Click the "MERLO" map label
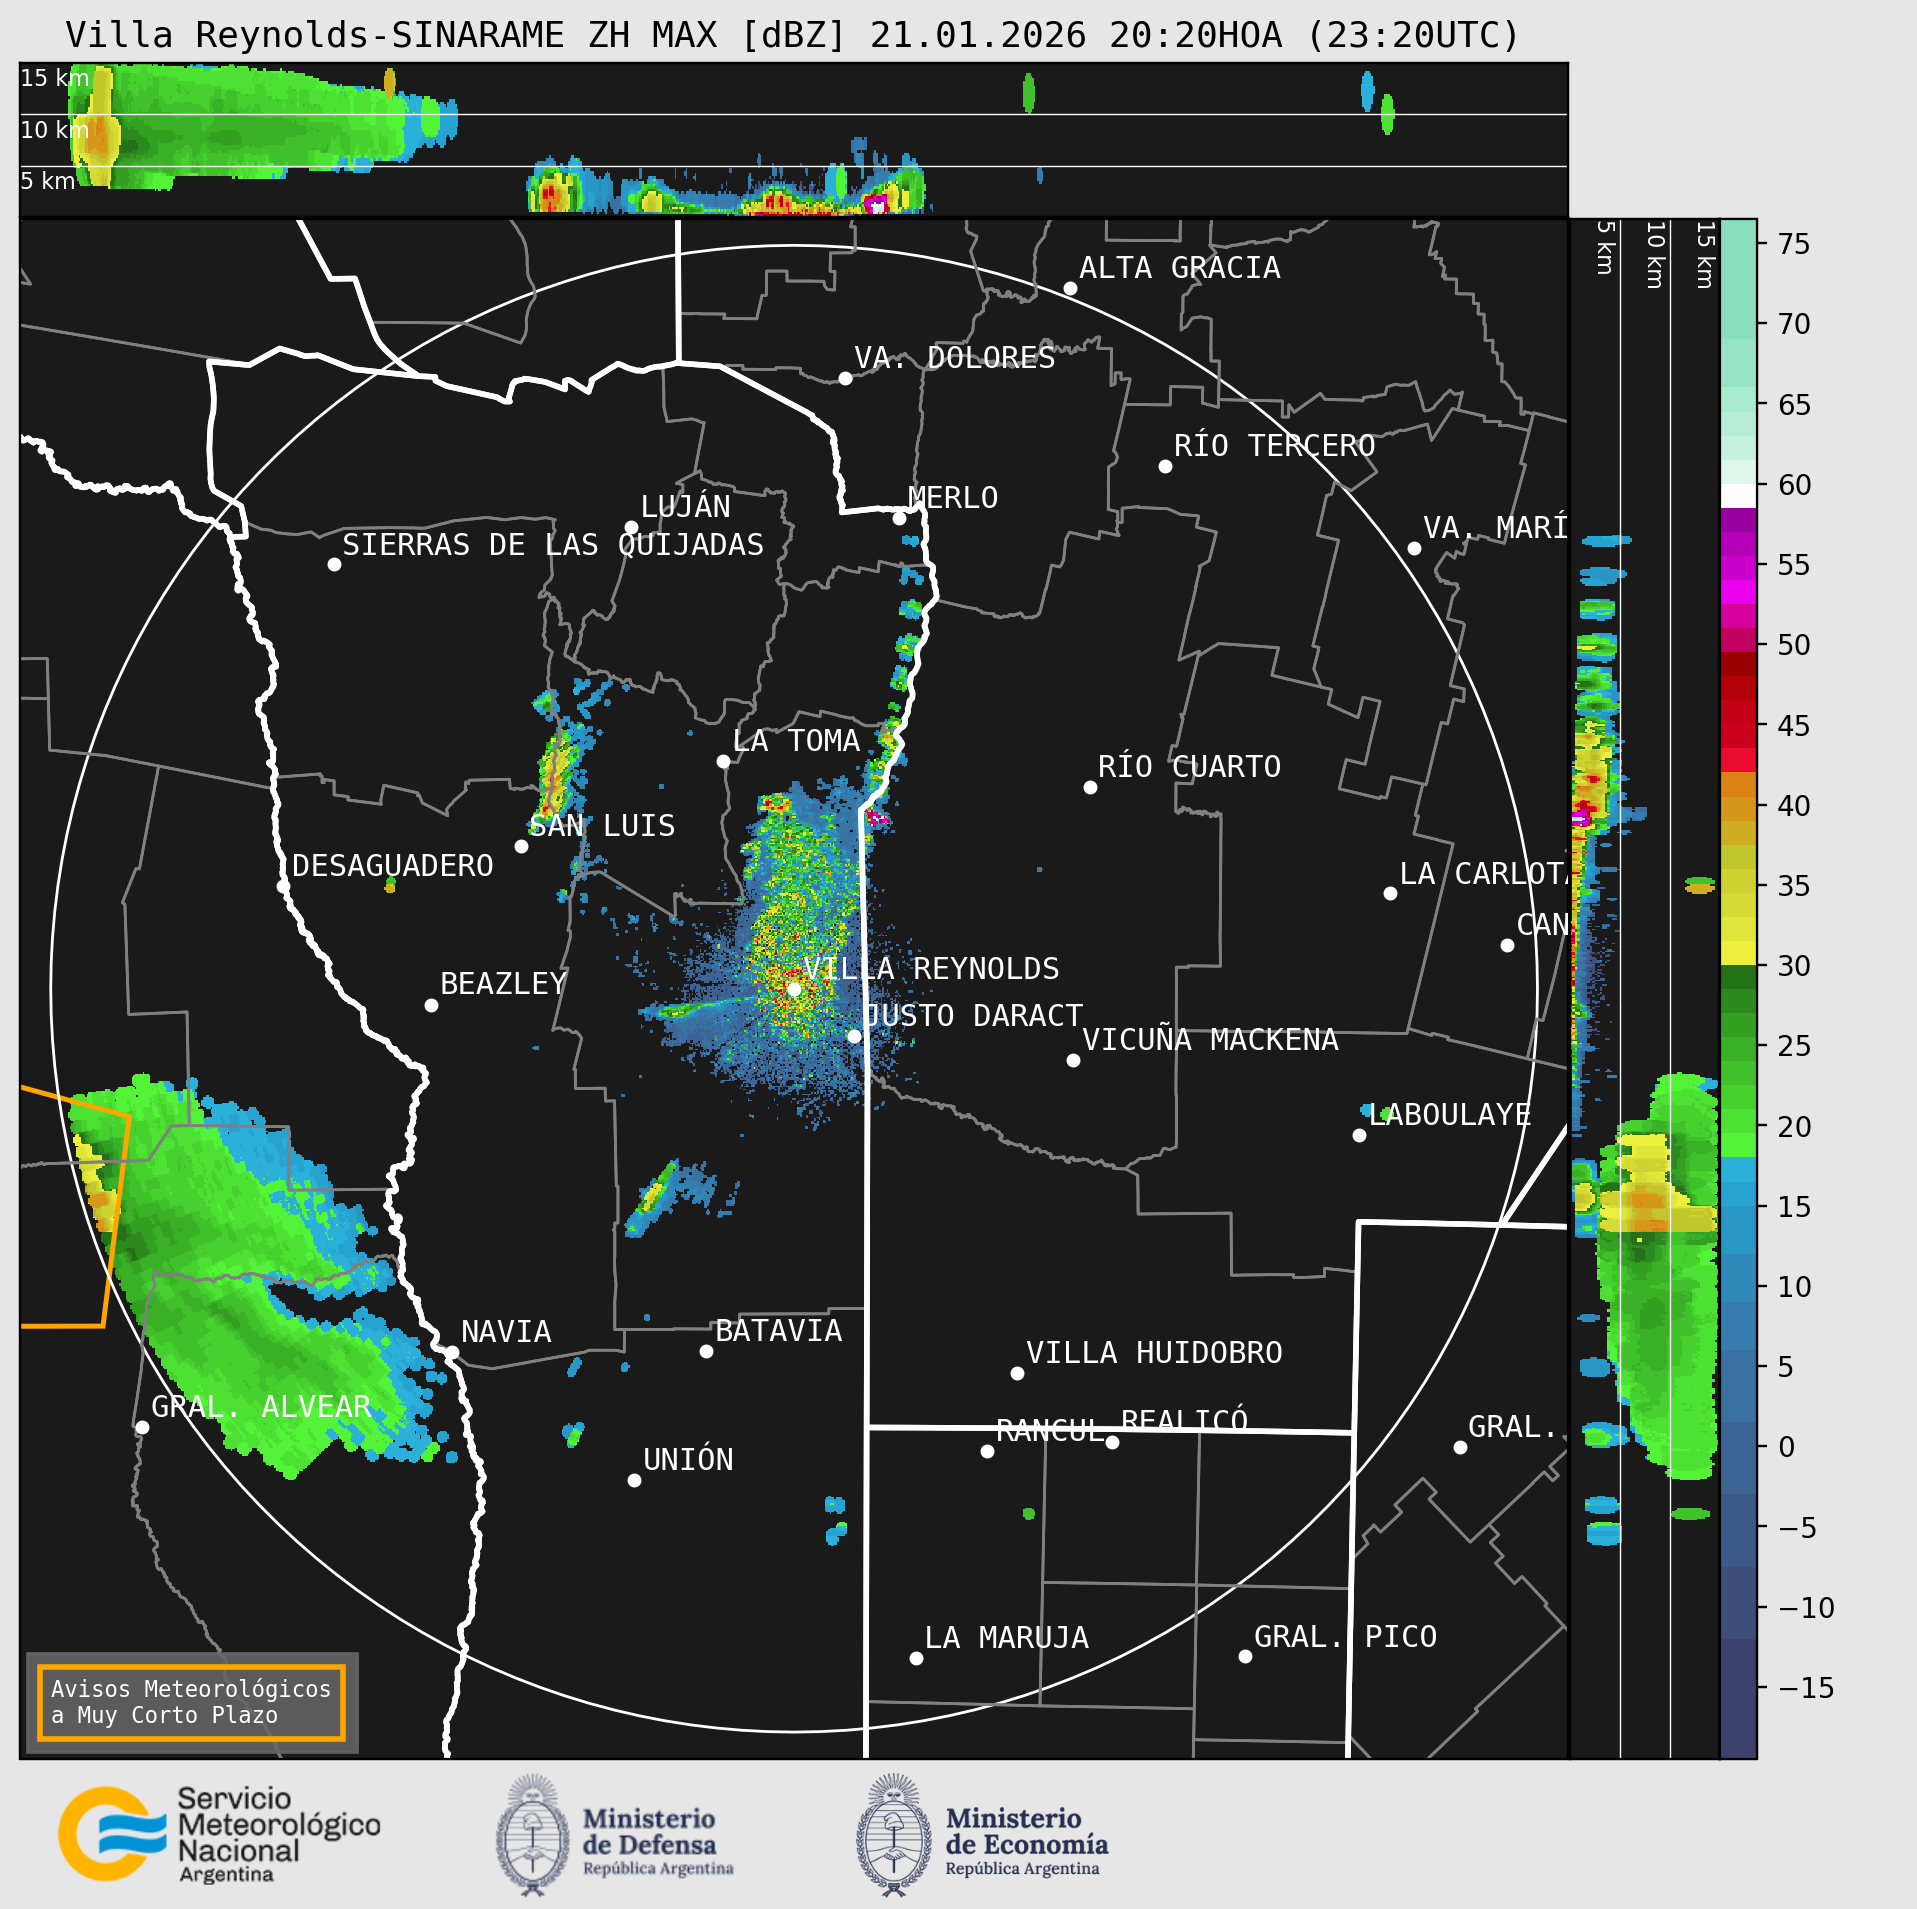 point(953,497)
